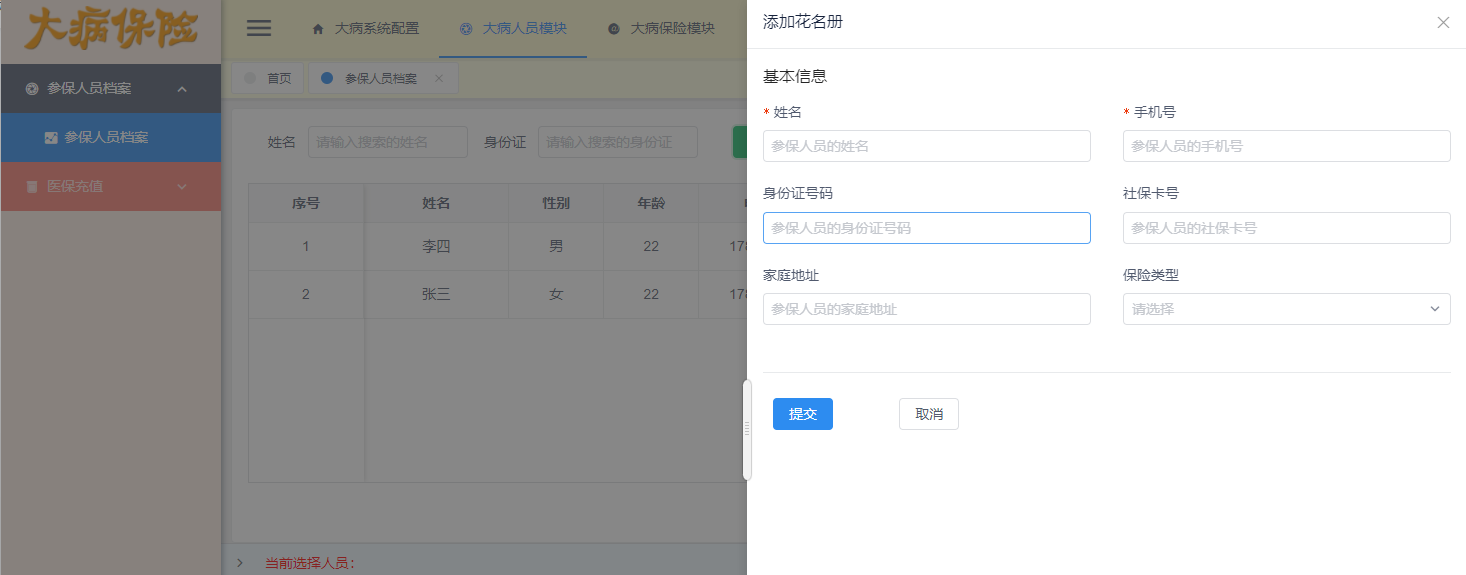Click the 身份证号码 input field
This screenshot has height=575, width=1466.
[x=926, y=228]
